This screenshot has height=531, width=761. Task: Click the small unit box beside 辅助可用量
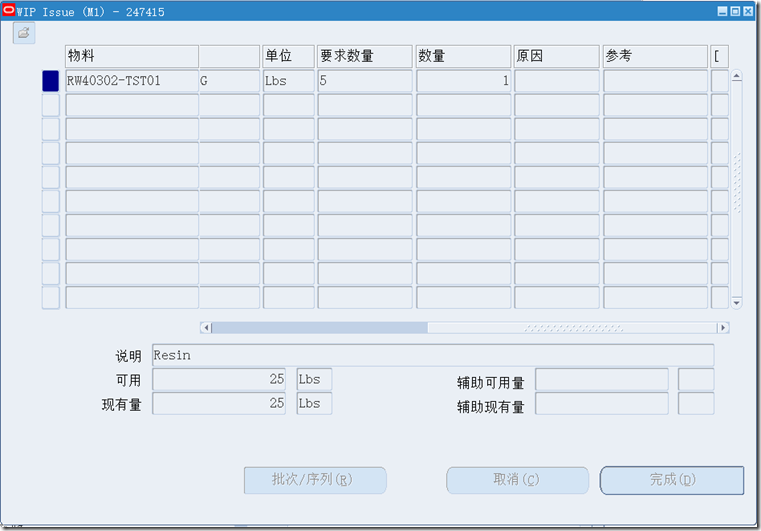pyautogui.click(x=696, y=379)
